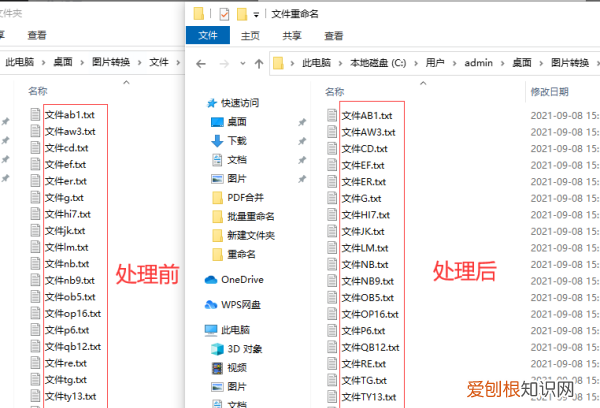Select 此电脑 in navigation pane
The height and width of the screenshot is (408, 600).
click(x=235, y=330)
